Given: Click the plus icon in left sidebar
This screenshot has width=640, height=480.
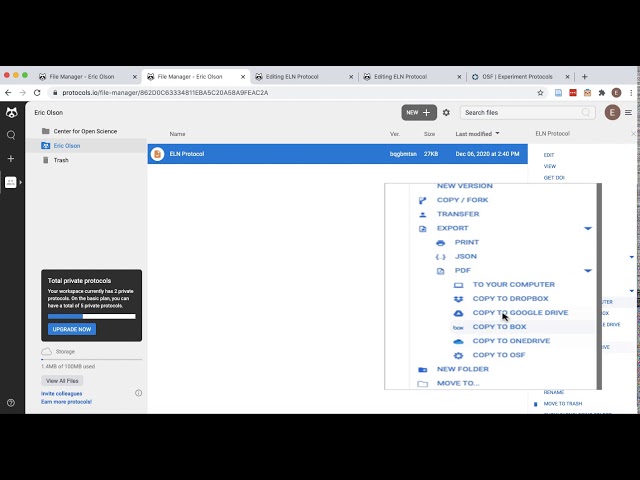Looking at the screenshot, I should [11, 158].
